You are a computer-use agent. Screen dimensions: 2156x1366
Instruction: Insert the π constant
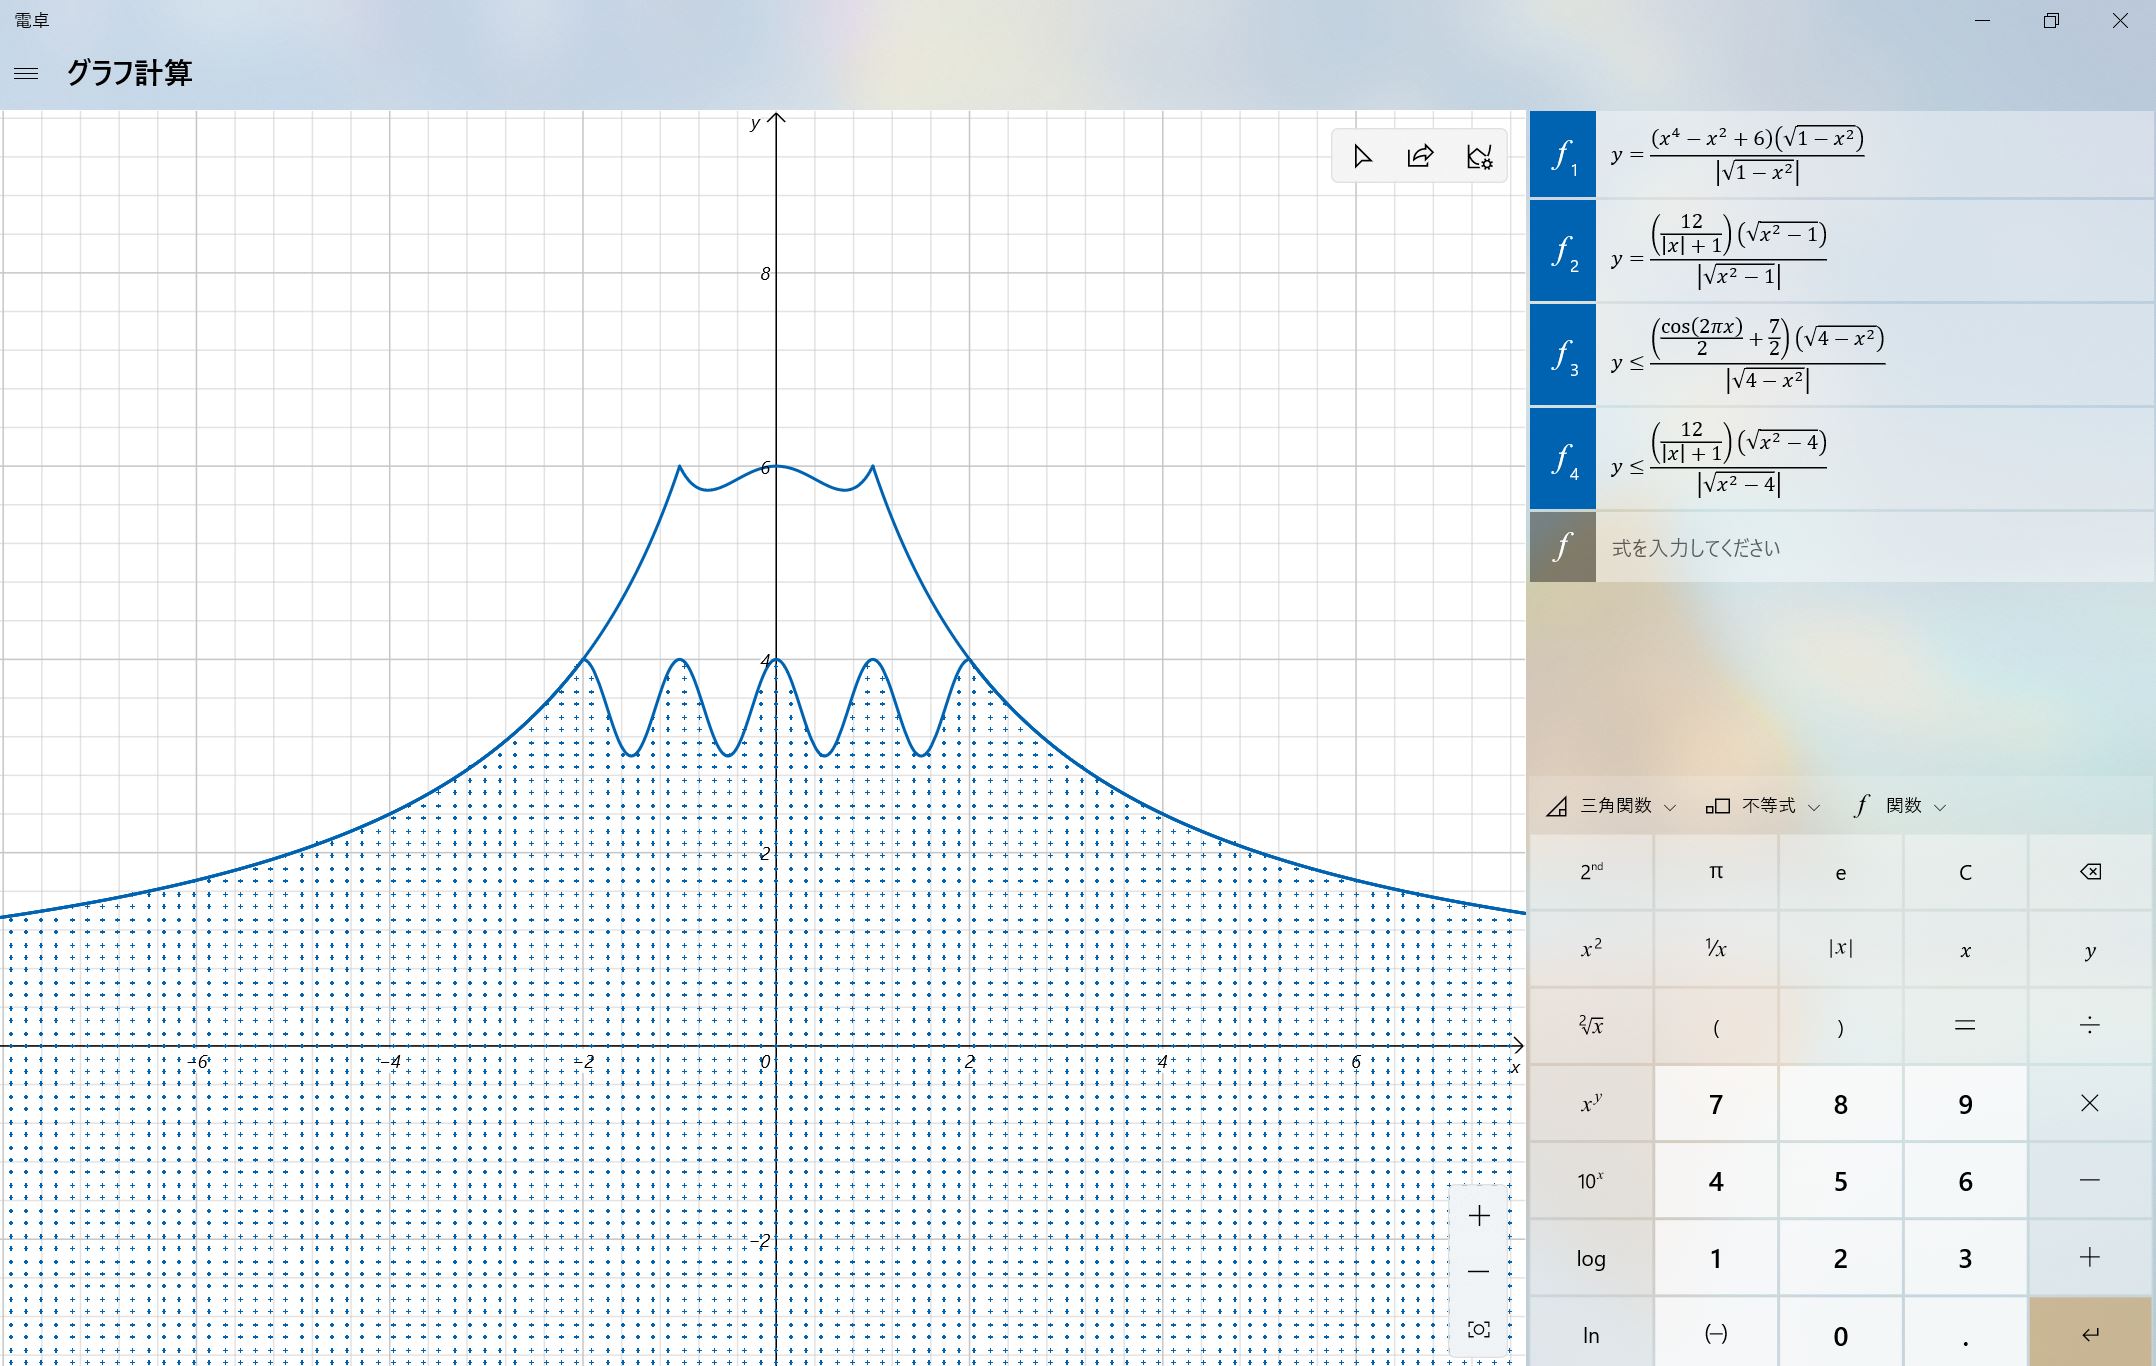pyautogui.click(x=1716, y=872)
